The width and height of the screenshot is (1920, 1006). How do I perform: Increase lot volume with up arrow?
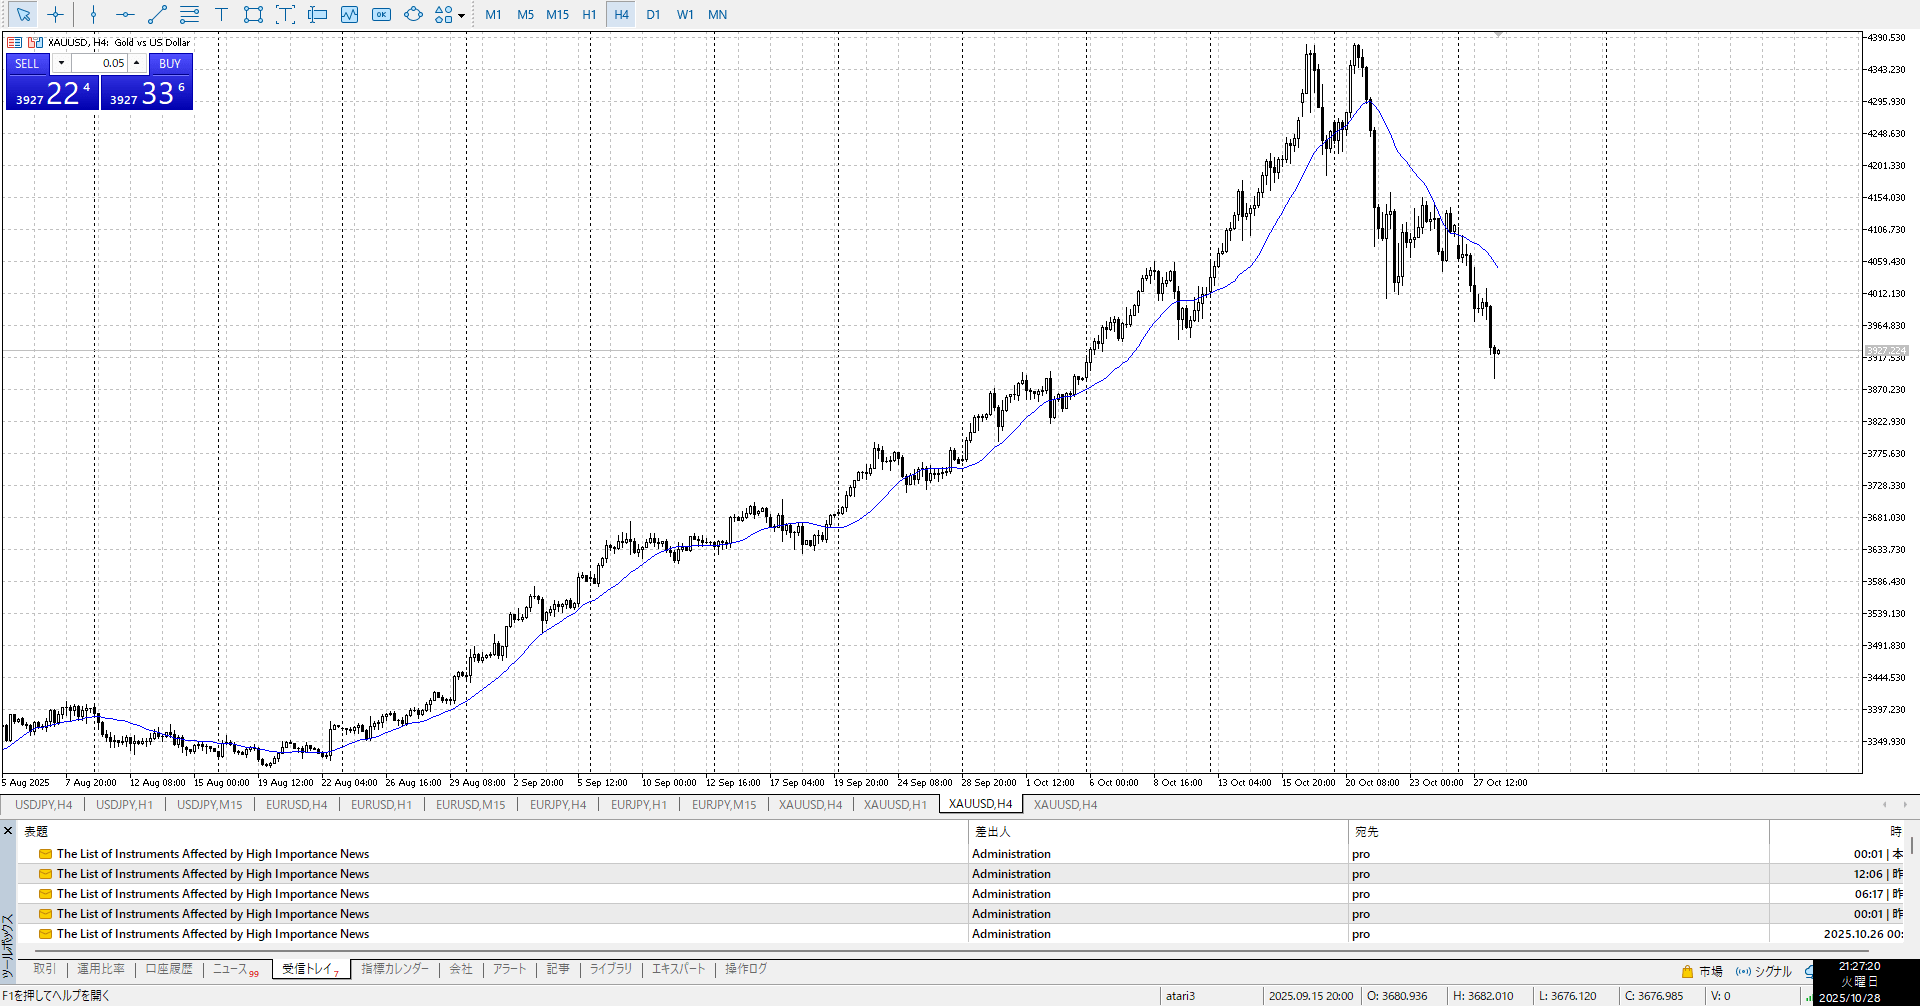point(137,63)
